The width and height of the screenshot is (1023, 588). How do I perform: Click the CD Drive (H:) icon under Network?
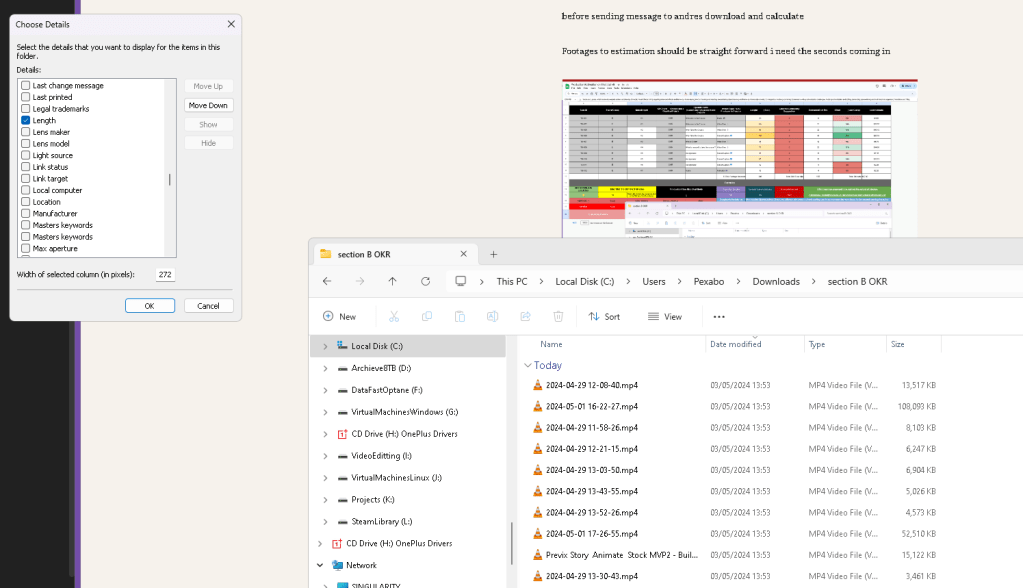point(337,543)
